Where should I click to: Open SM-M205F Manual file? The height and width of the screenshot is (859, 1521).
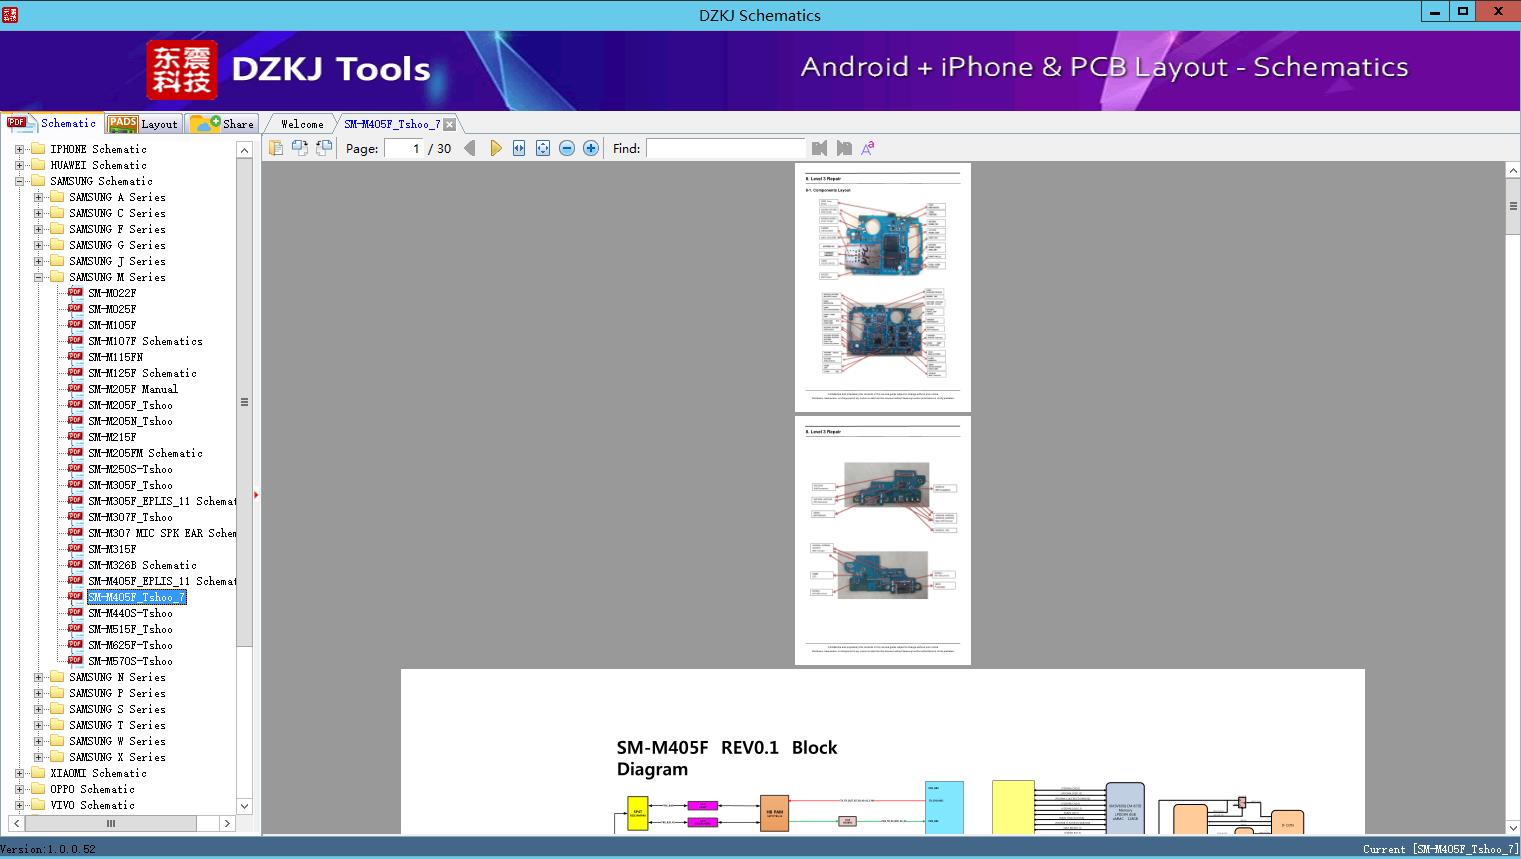[133, 389]
